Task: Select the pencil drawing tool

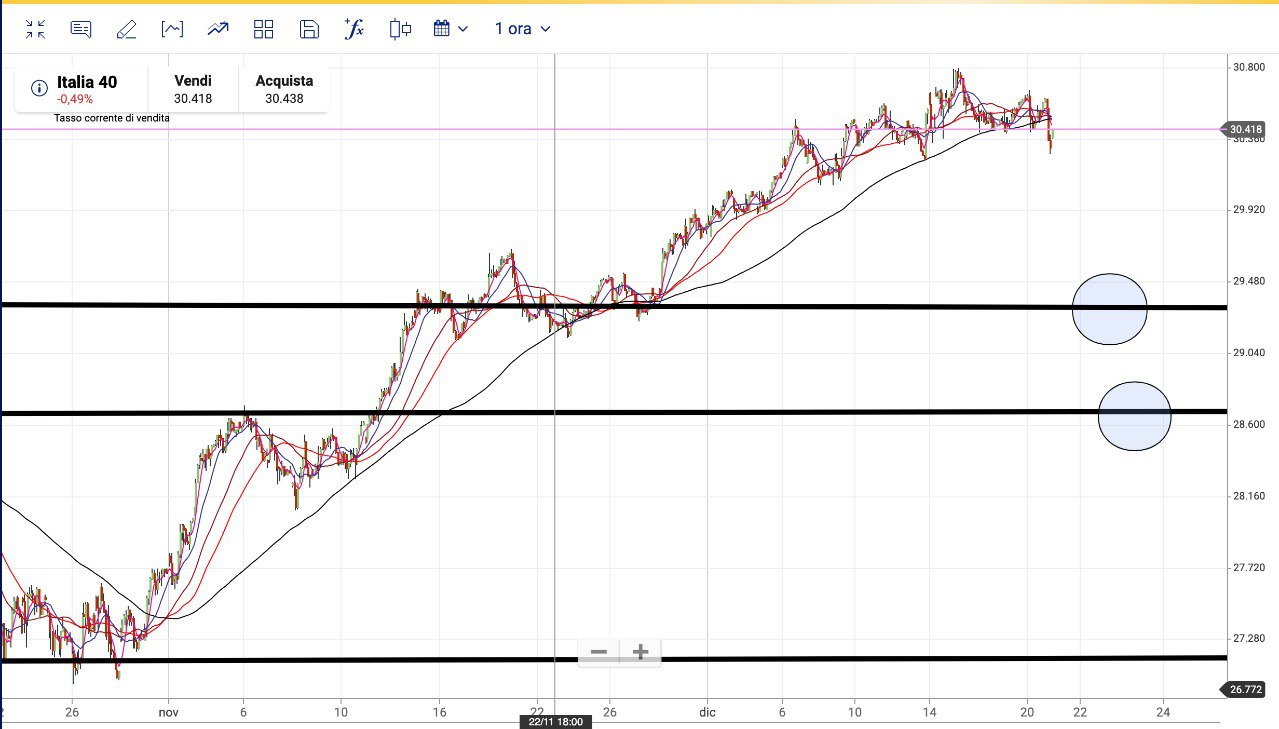Action: point(126,29)
